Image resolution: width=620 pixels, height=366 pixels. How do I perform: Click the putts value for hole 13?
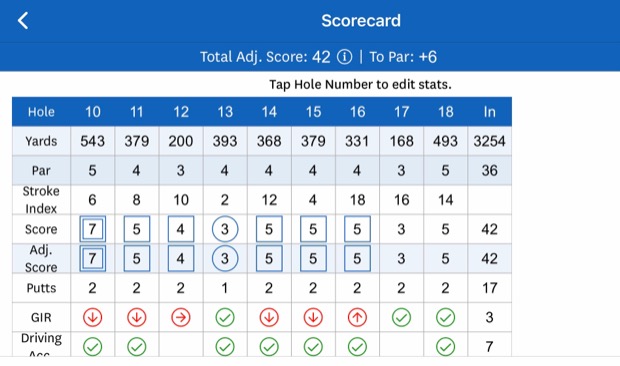(225, 288)
